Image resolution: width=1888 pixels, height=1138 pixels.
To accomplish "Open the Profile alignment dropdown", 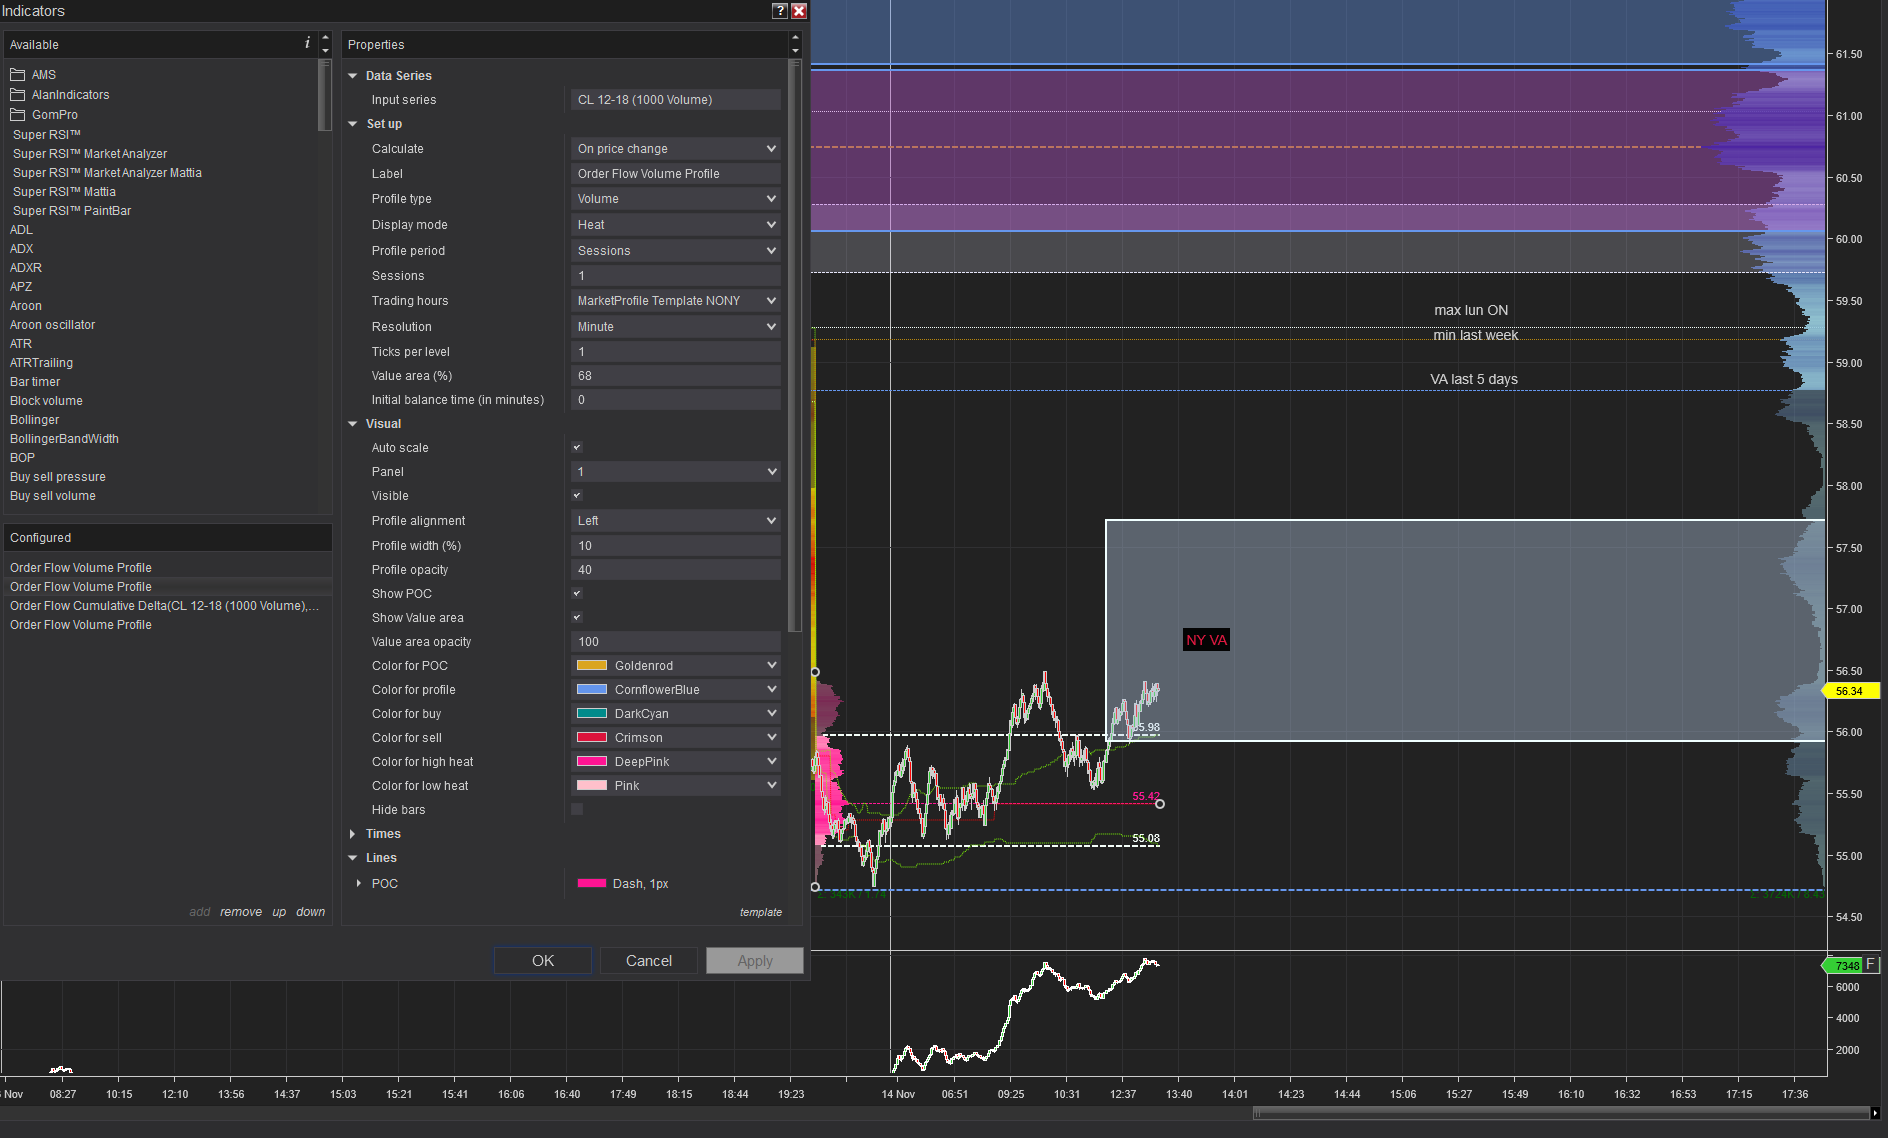I will coord(675,521).
